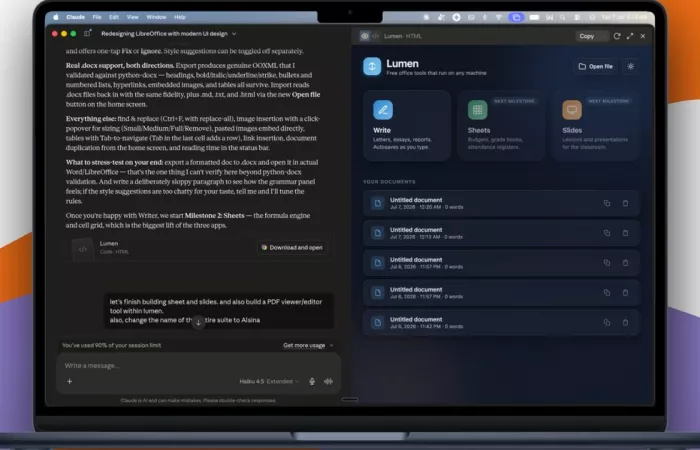700x450 pixels.
Task: Close the Lumen artifact panel
Action: click(643, 36)
